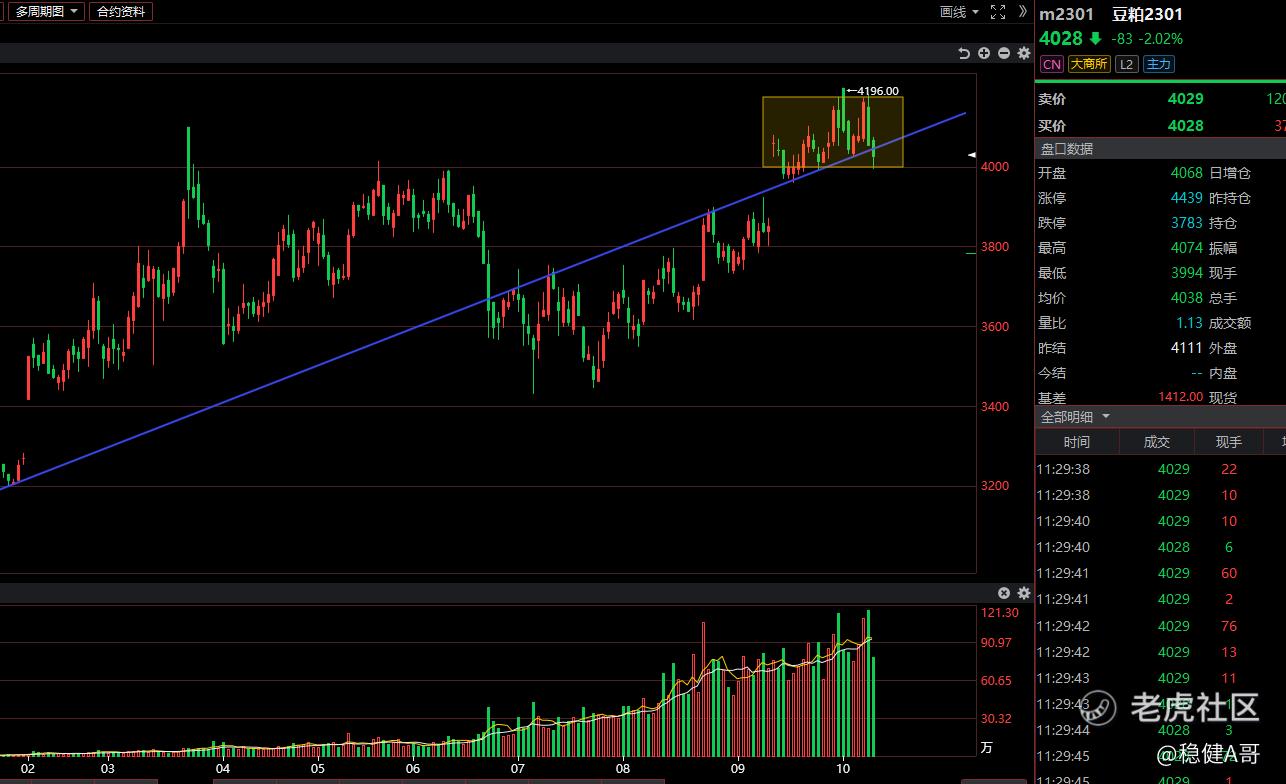Click the green down arrow beside price 4028
1286x784 pixels.
tap(1096, 39)
